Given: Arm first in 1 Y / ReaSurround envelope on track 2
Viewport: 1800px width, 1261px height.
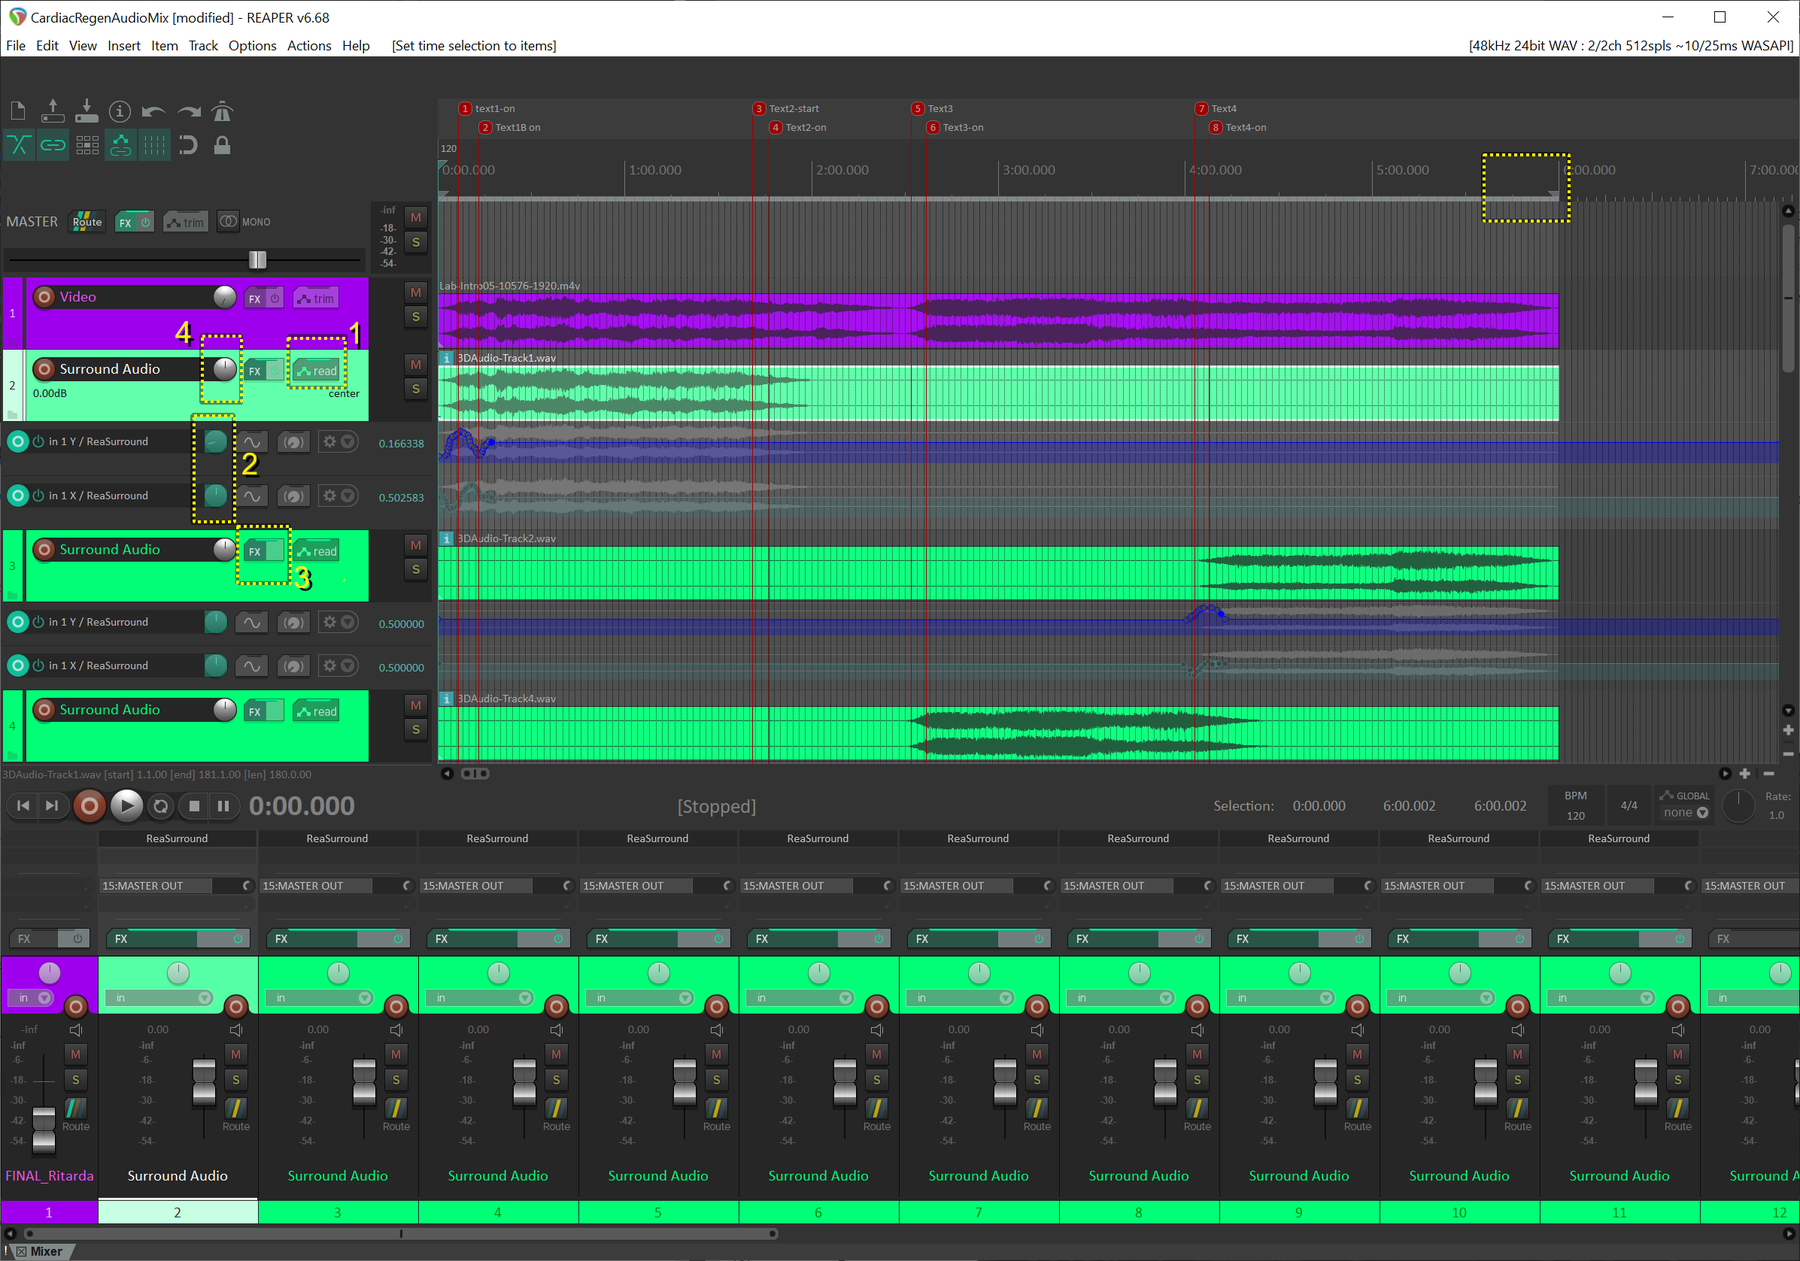Looking at the screenshot, I should coord(18,441).
